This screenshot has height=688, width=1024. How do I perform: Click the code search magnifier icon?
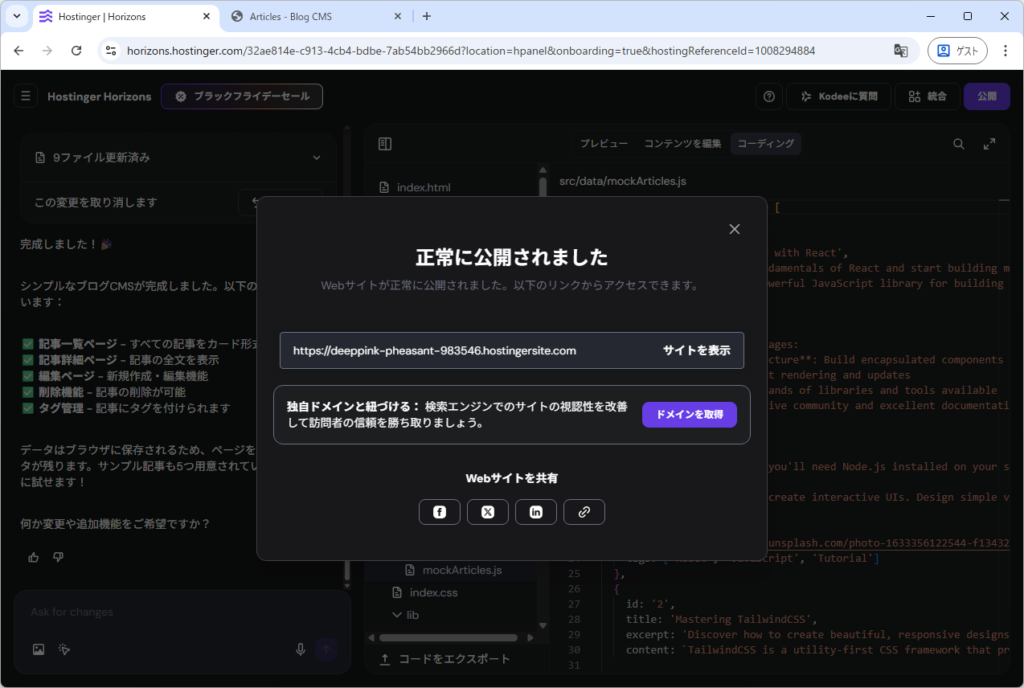(959, 144)
